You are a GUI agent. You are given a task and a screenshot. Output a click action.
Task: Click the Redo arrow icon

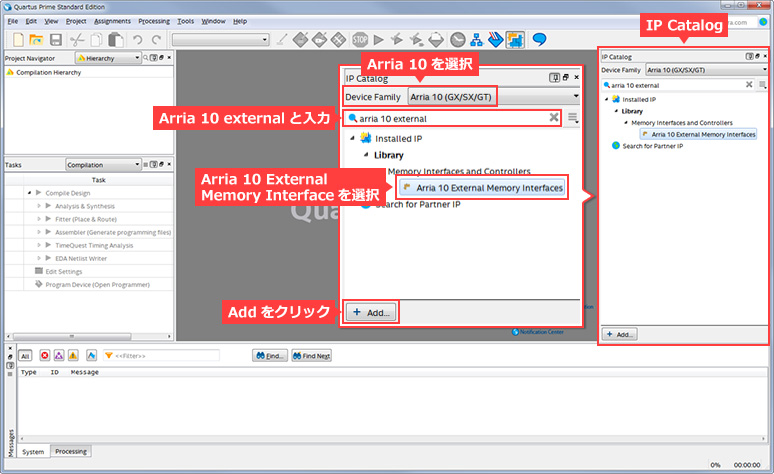coord(156,40)
